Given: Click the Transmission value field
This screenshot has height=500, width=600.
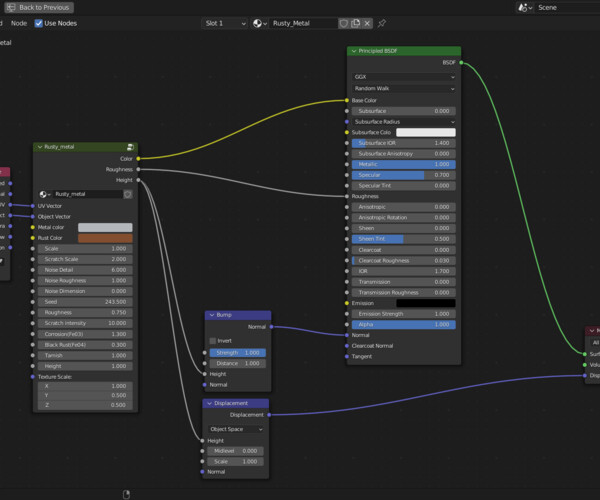Looking at the screenshot, I should coord(404,282).
